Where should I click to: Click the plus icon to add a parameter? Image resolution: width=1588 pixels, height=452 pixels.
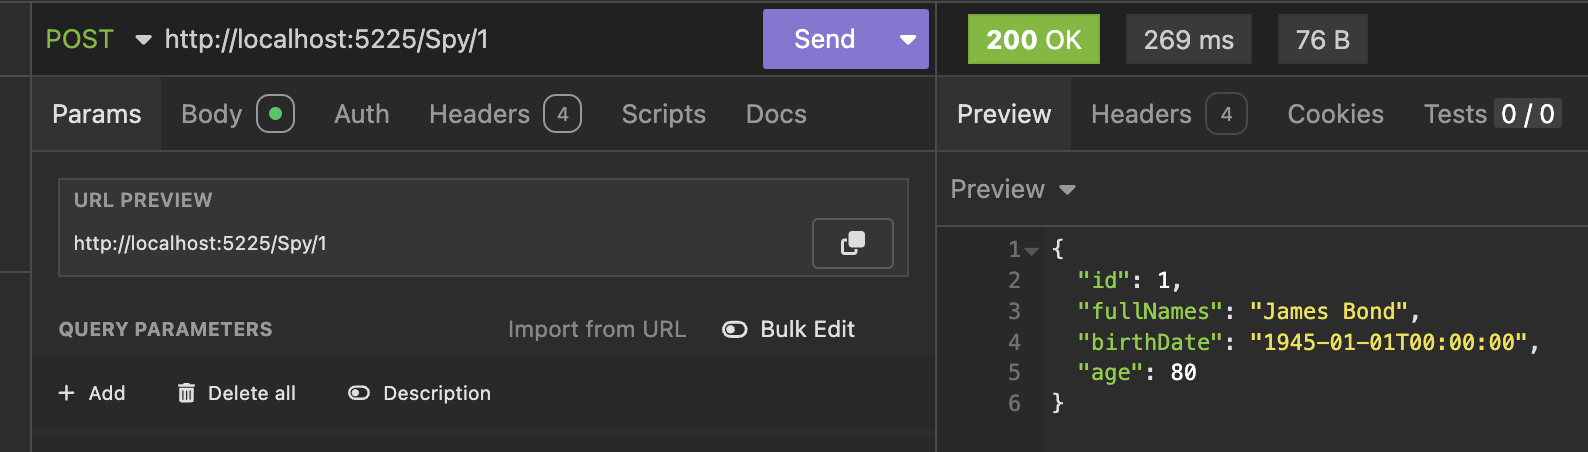pos(67,393)
